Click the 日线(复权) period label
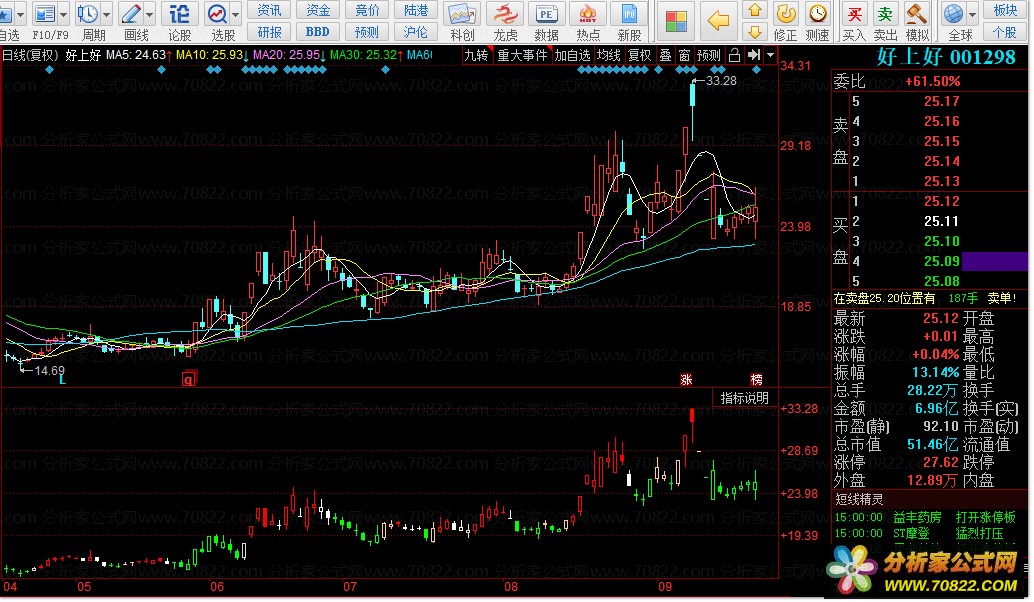The height and width of the screenshot is (602, 1034). [x=30, y=55]
